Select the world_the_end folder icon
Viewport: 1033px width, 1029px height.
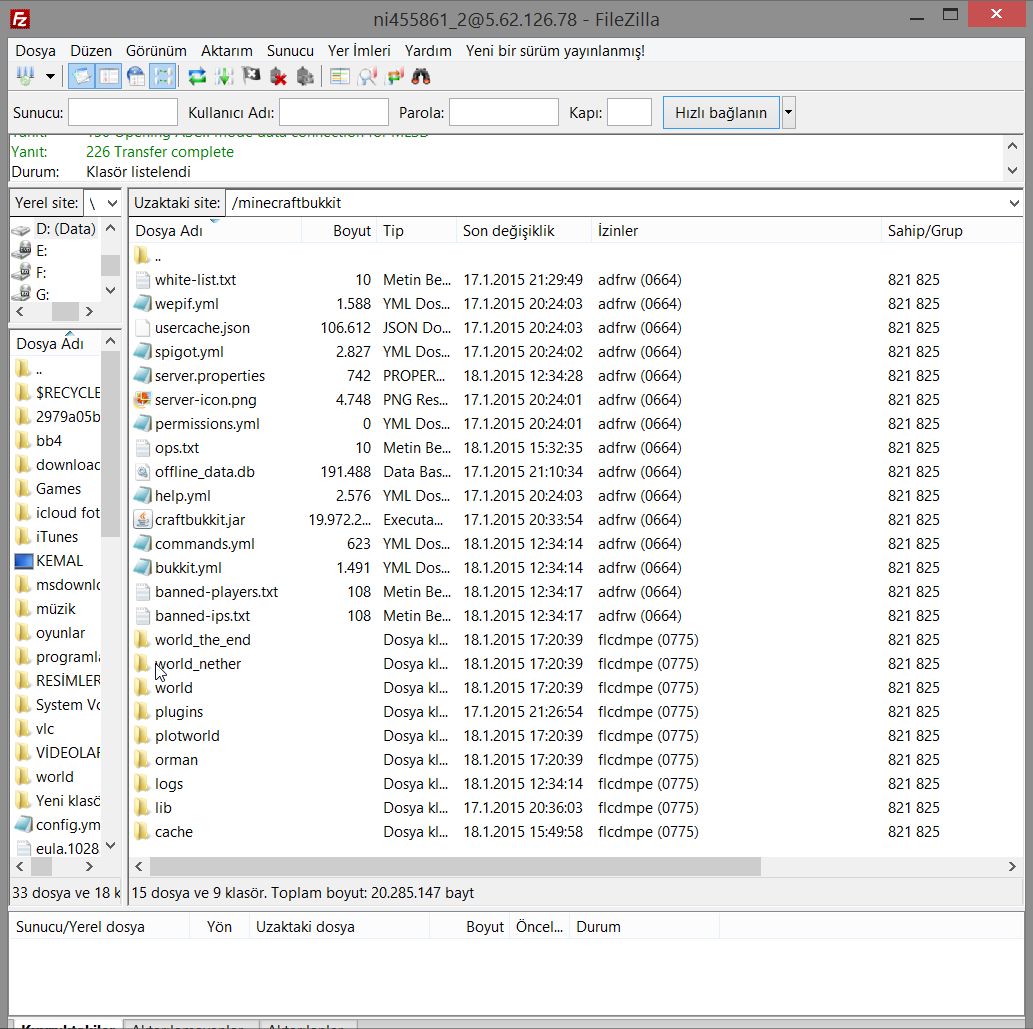click(142, 640)
